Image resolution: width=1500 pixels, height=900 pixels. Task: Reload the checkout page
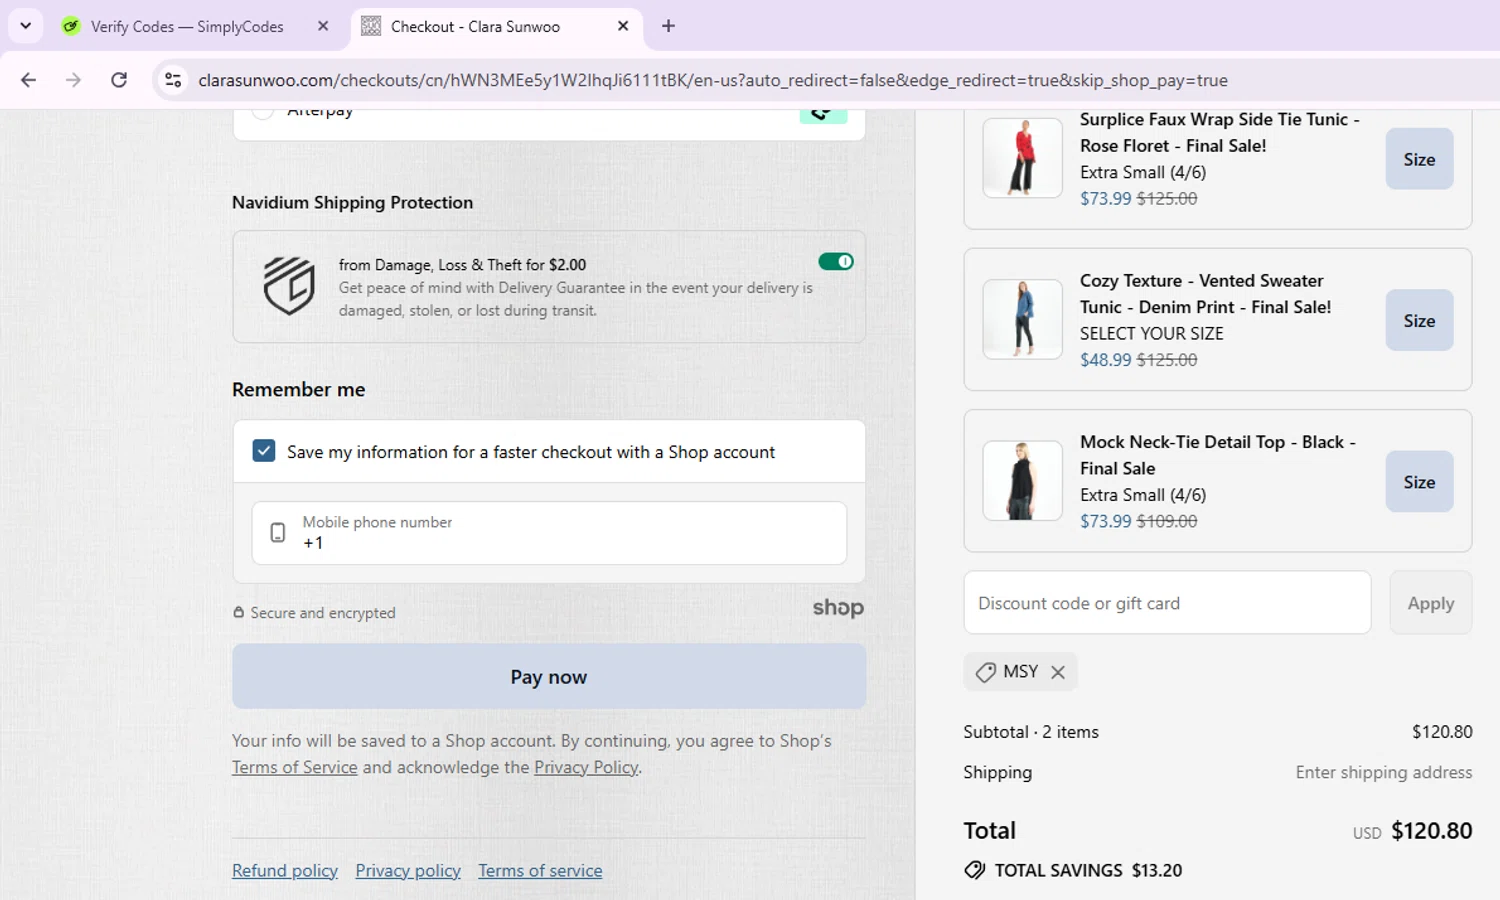click(x=119, y=80)
